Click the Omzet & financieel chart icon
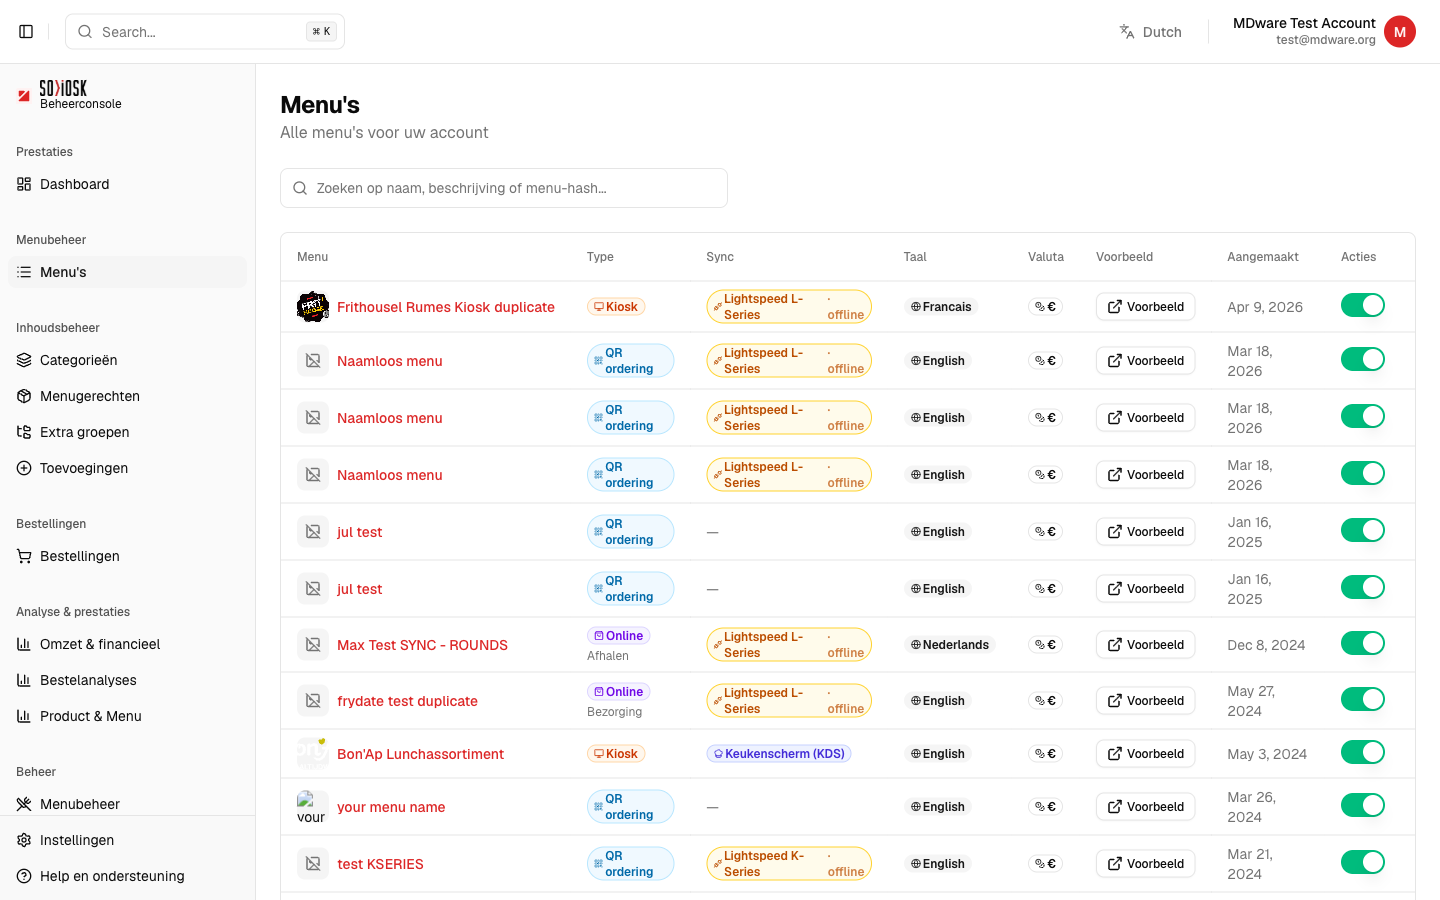The height and width of the screenshot is (900, 1440). click(x=24, y=644)
